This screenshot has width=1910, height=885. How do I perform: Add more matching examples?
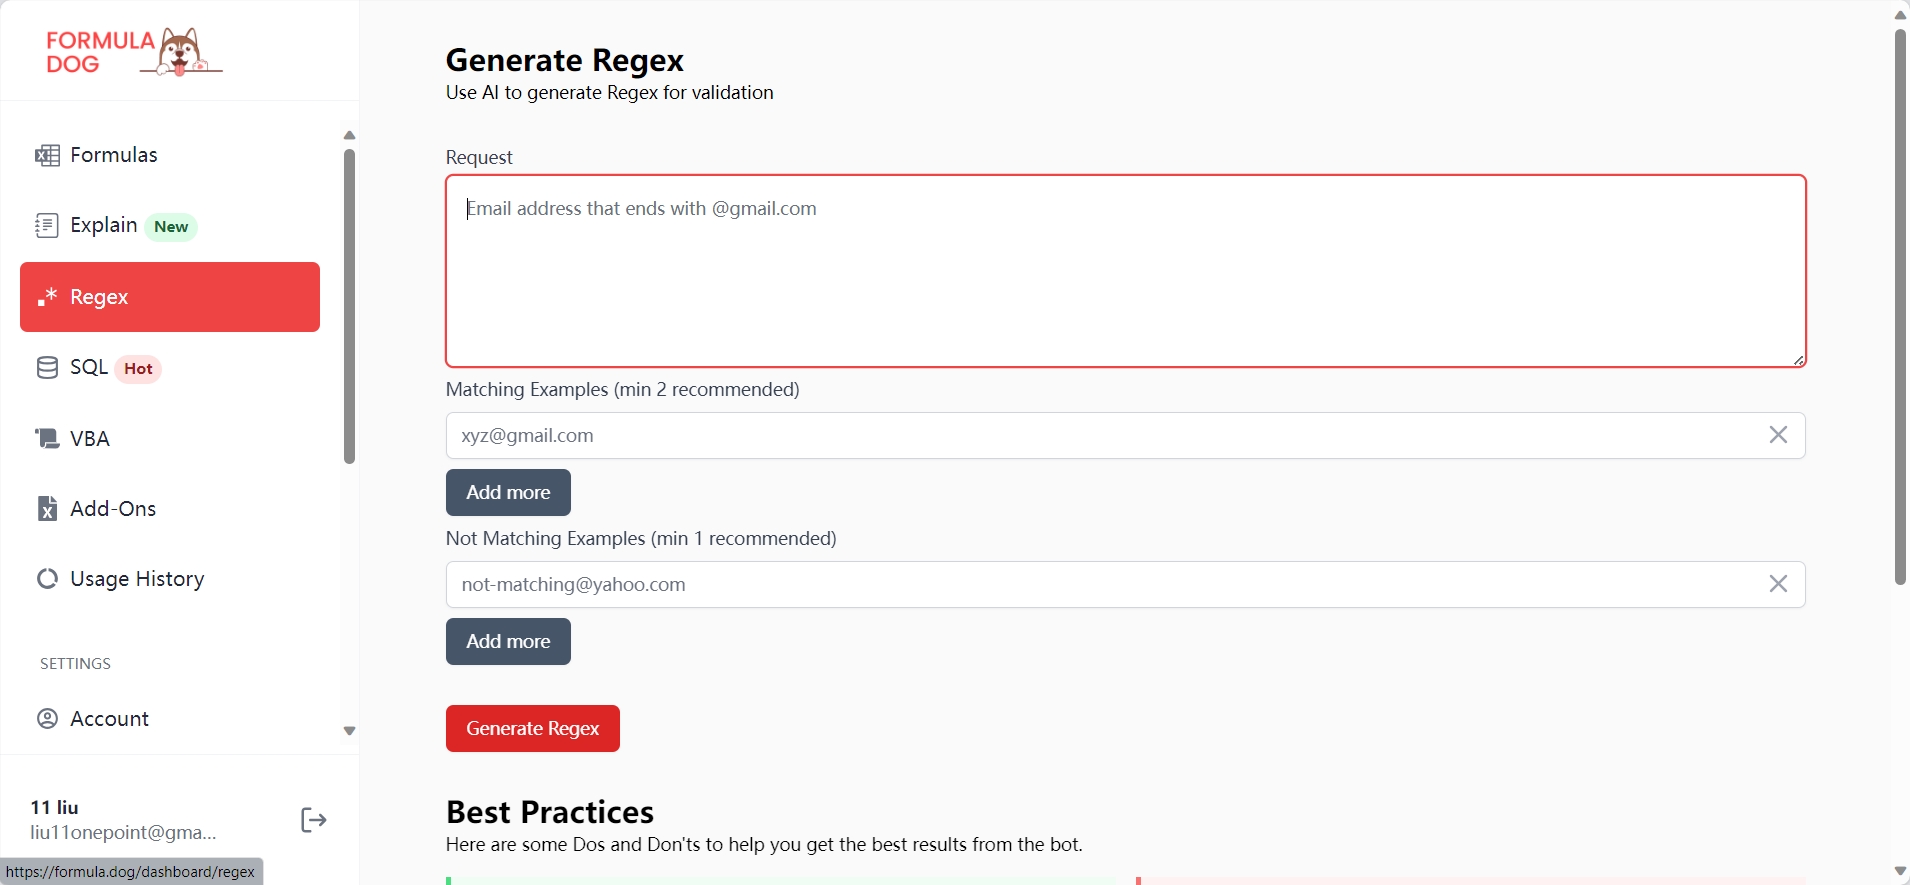click(508, 492)
